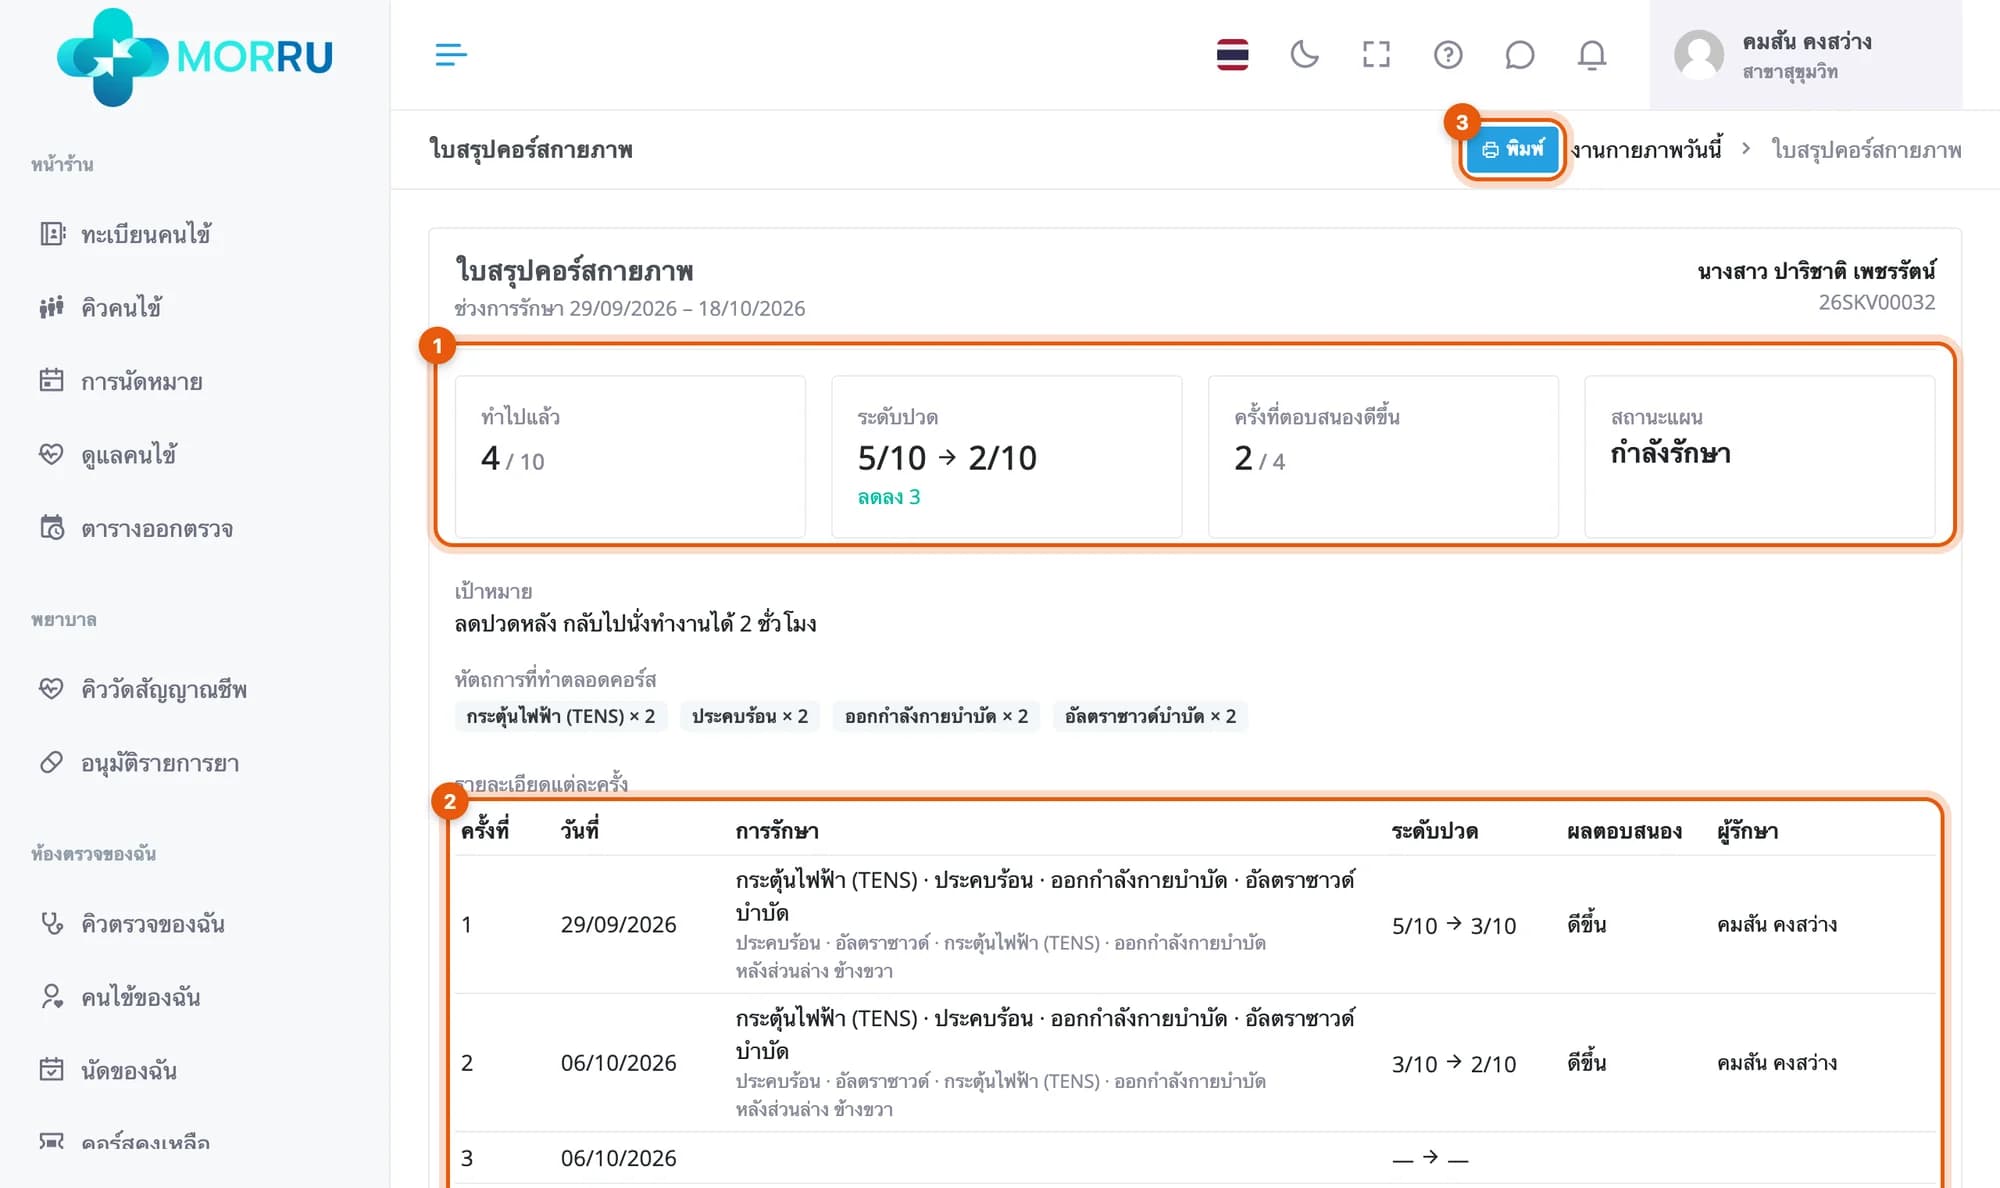Click the อัลตราซาวด์บำบัด × 2 tag

pos(1150,716)
